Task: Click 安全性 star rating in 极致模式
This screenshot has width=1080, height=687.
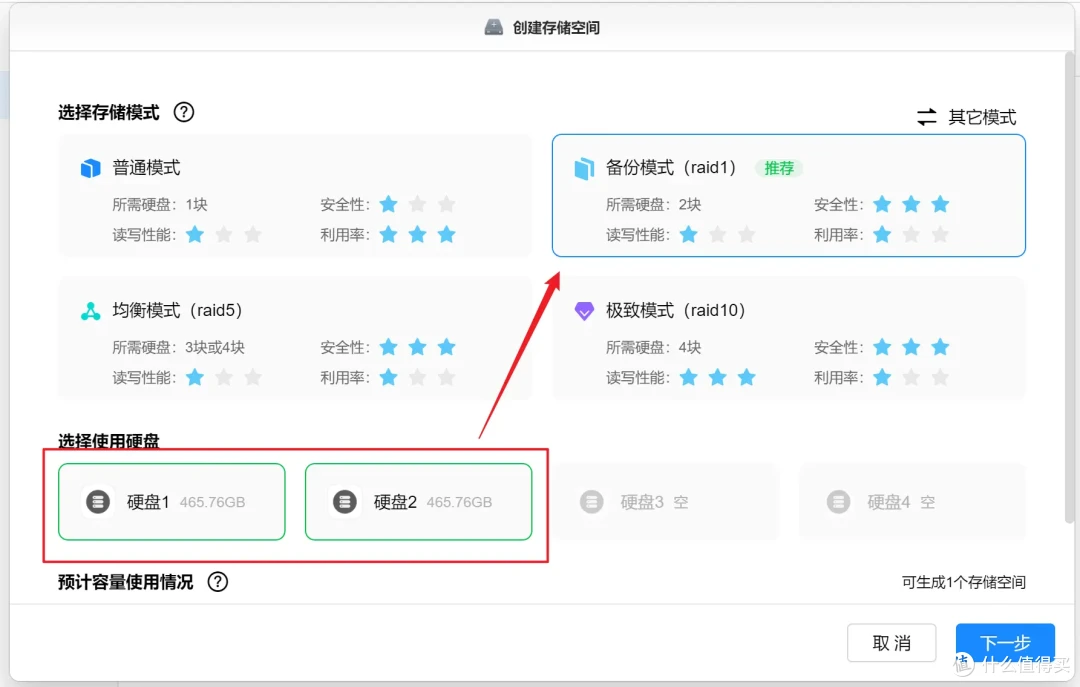Action: point(911,347)
